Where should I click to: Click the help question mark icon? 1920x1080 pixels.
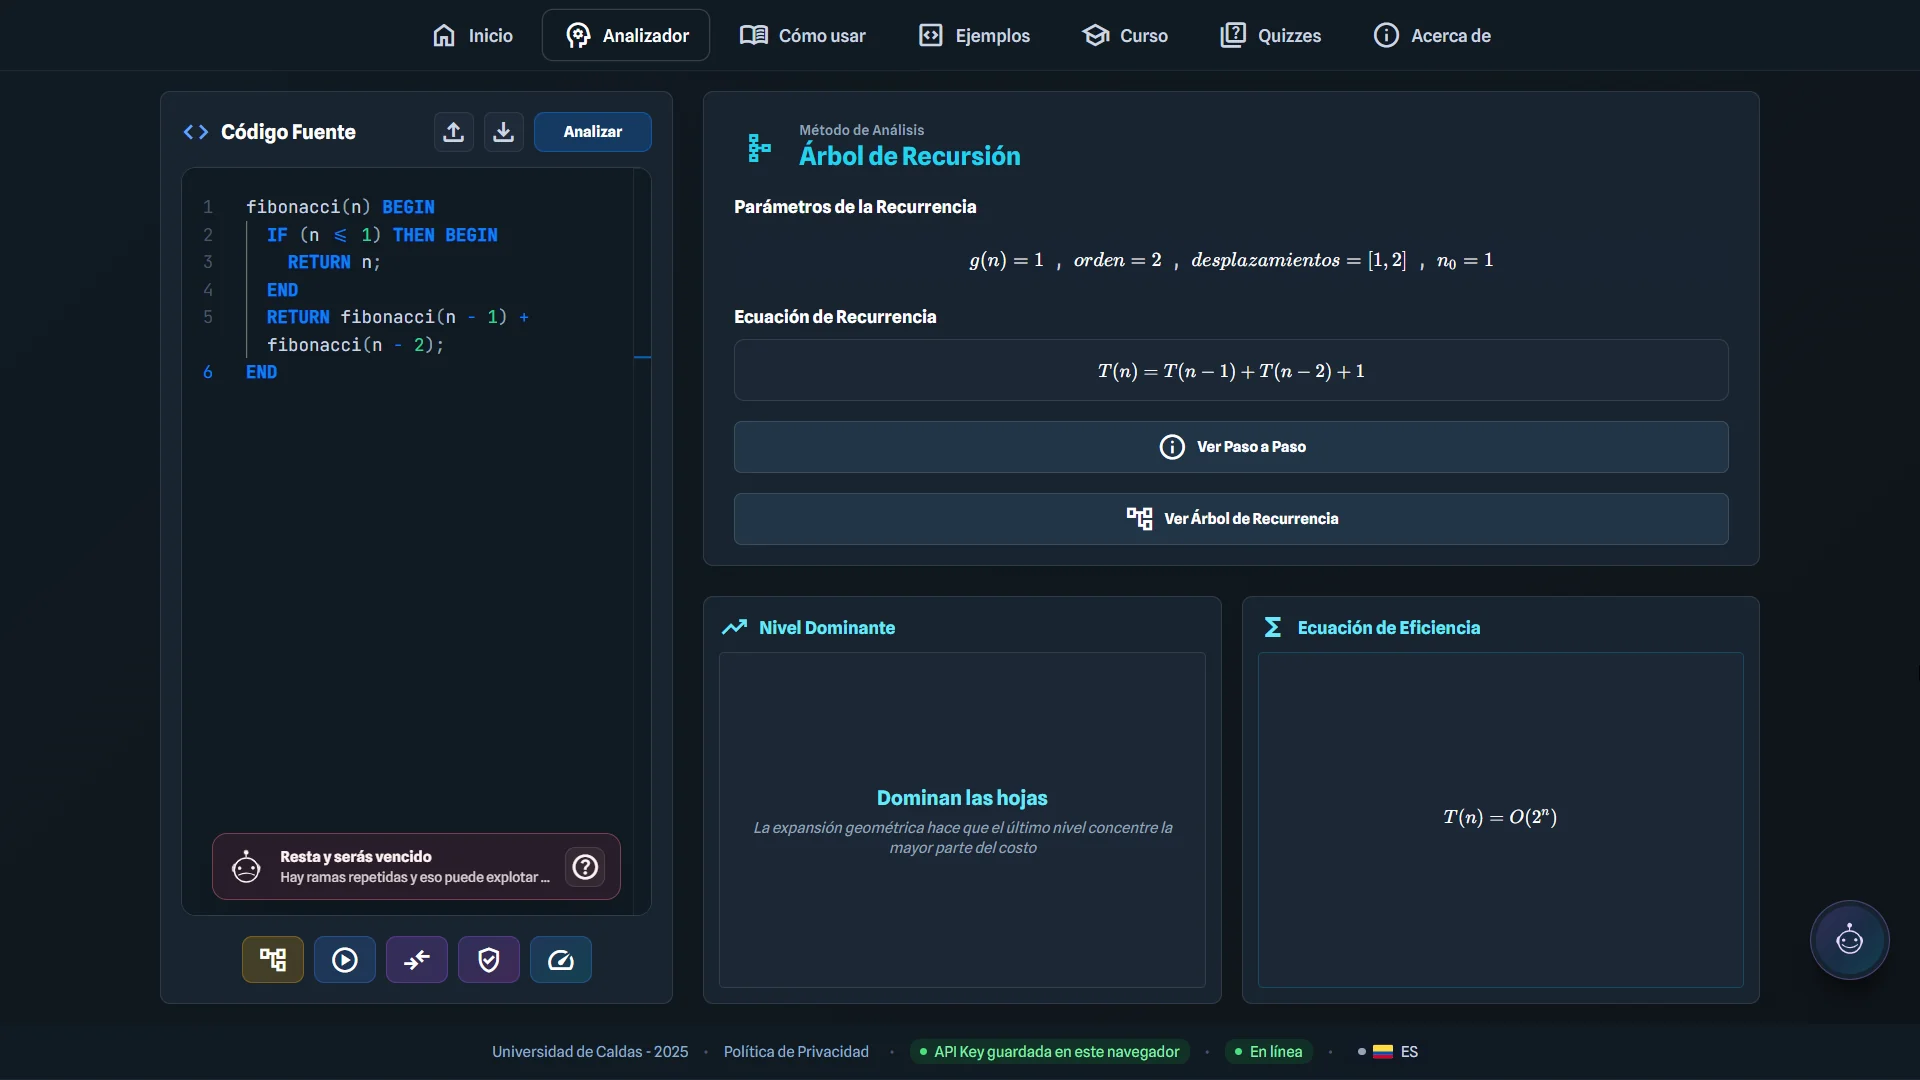(x=585, y=867)
